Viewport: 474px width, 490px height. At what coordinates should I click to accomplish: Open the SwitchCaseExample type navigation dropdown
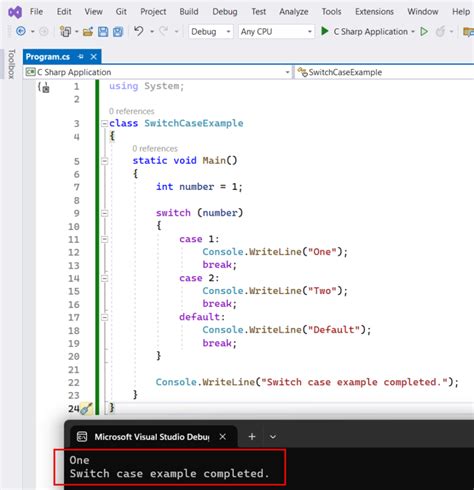(384, 72)
